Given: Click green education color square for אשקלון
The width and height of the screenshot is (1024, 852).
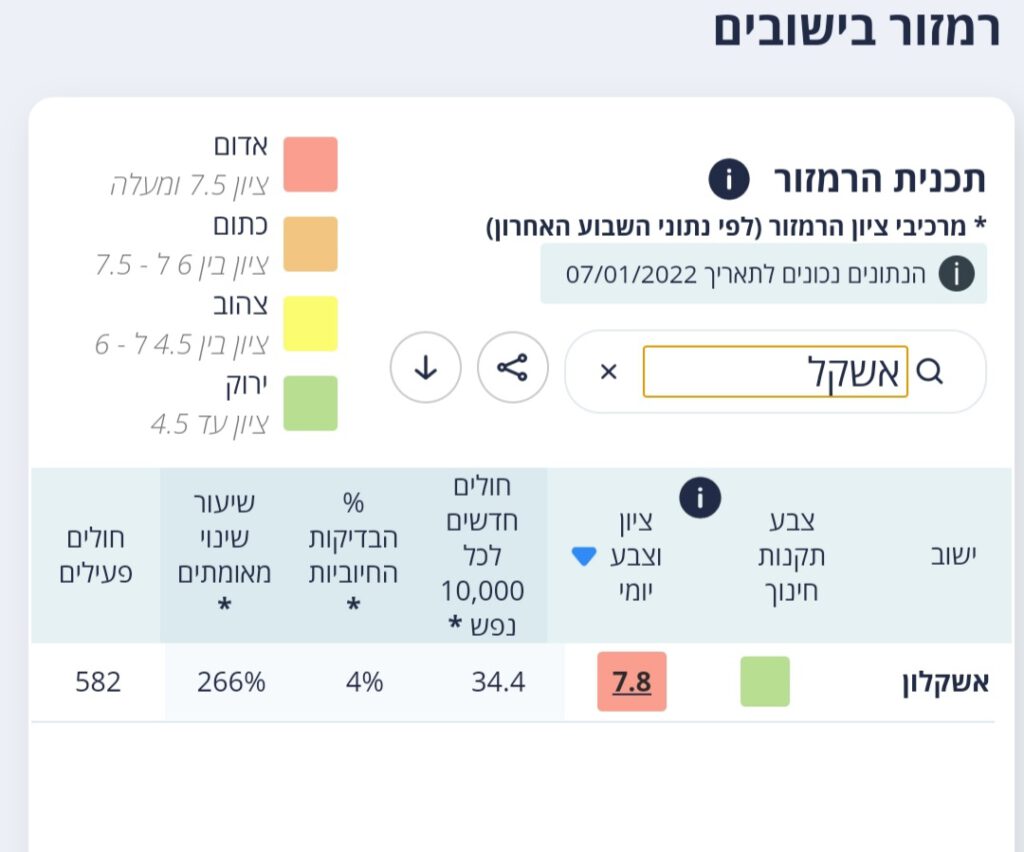Looking at the screenshot, I should click(x=764, y=682).
